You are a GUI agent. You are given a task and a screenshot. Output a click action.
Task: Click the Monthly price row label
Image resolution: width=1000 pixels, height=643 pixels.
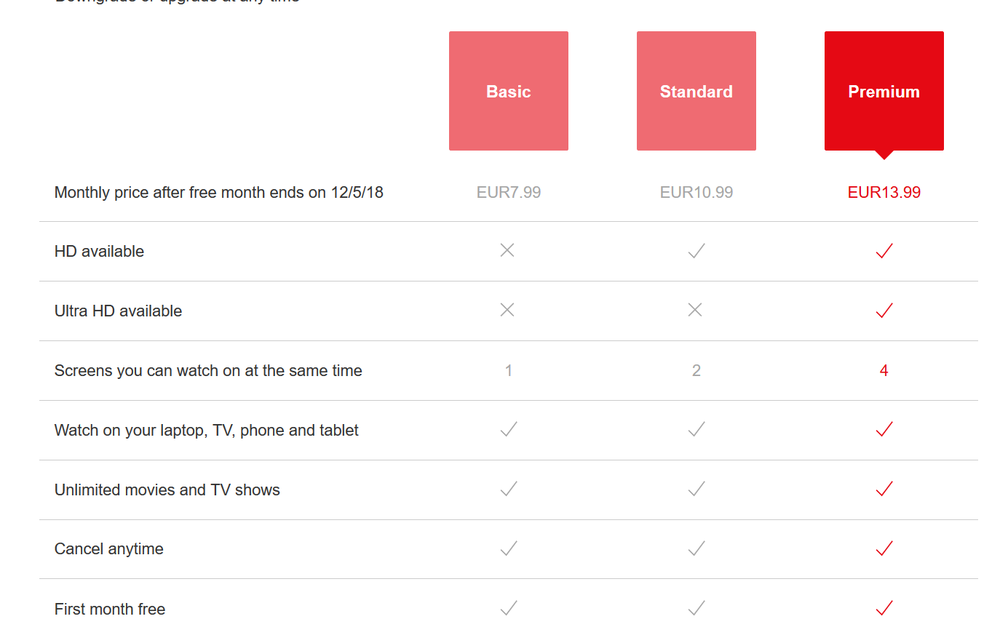pyautogui.click(x=218, y=192)
